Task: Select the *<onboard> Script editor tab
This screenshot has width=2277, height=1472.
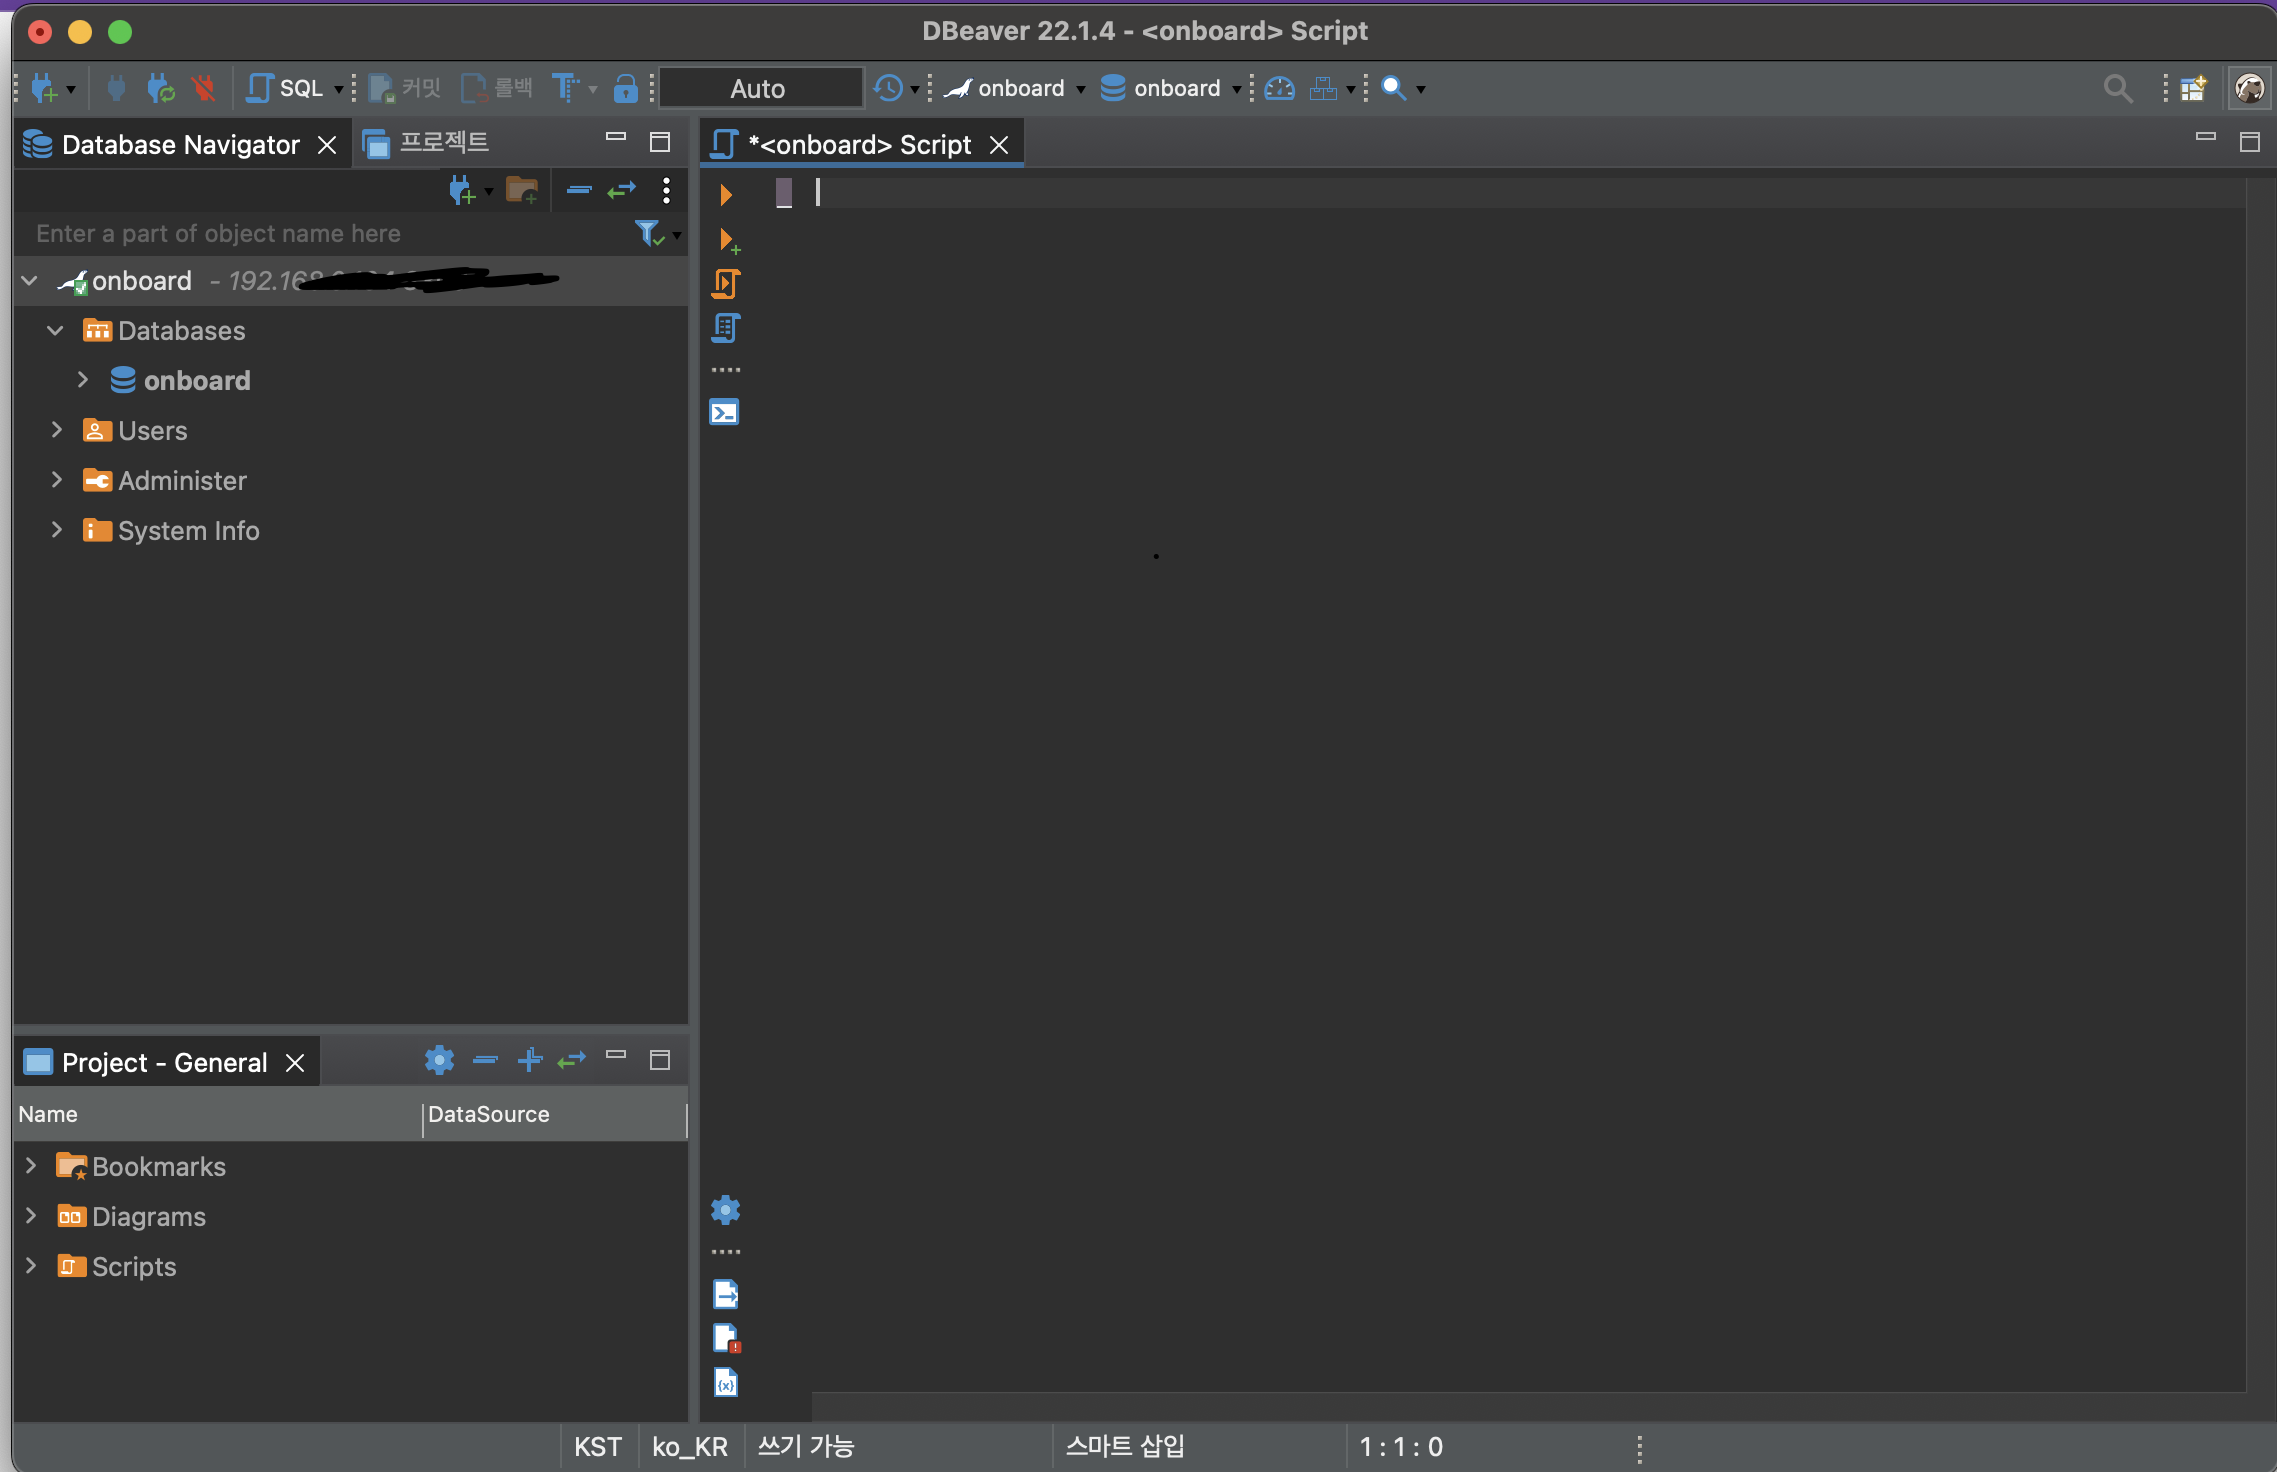Action: 858,144
